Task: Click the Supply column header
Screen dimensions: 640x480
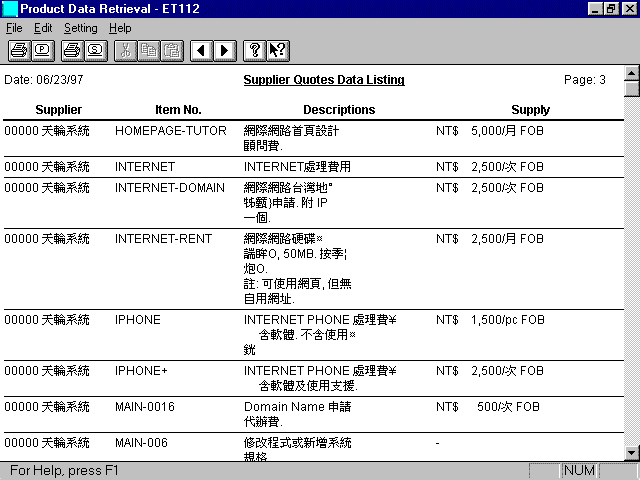Action: point(531,109)
